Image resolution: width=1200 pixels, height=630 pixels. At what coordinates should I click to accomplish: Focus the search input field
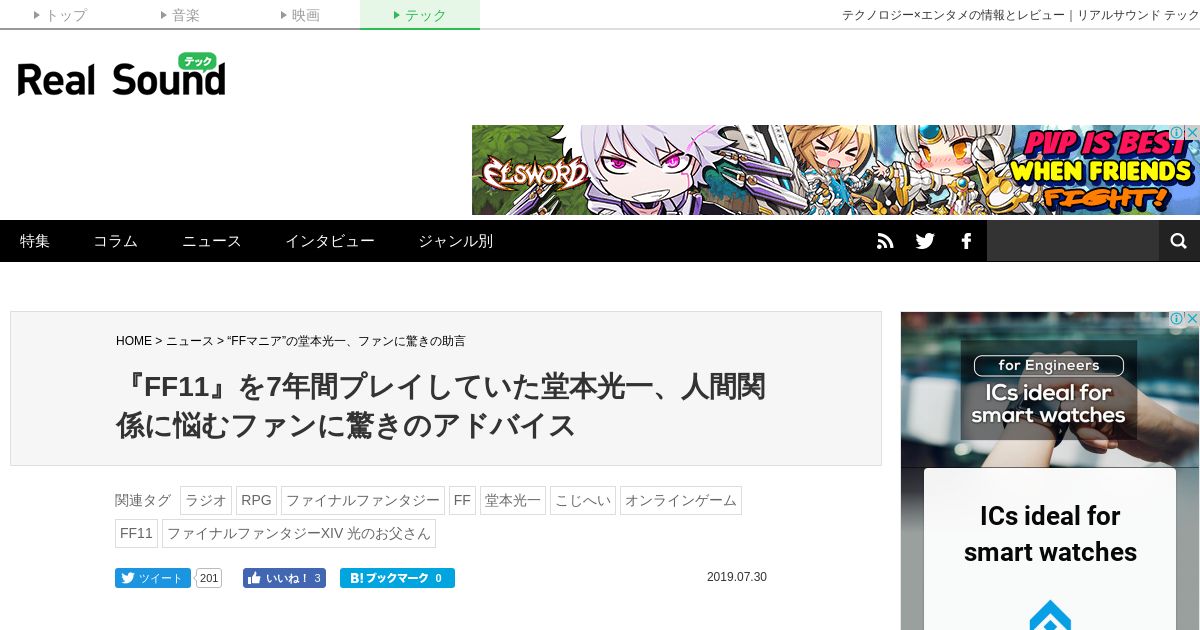[x=1073, y=241]
